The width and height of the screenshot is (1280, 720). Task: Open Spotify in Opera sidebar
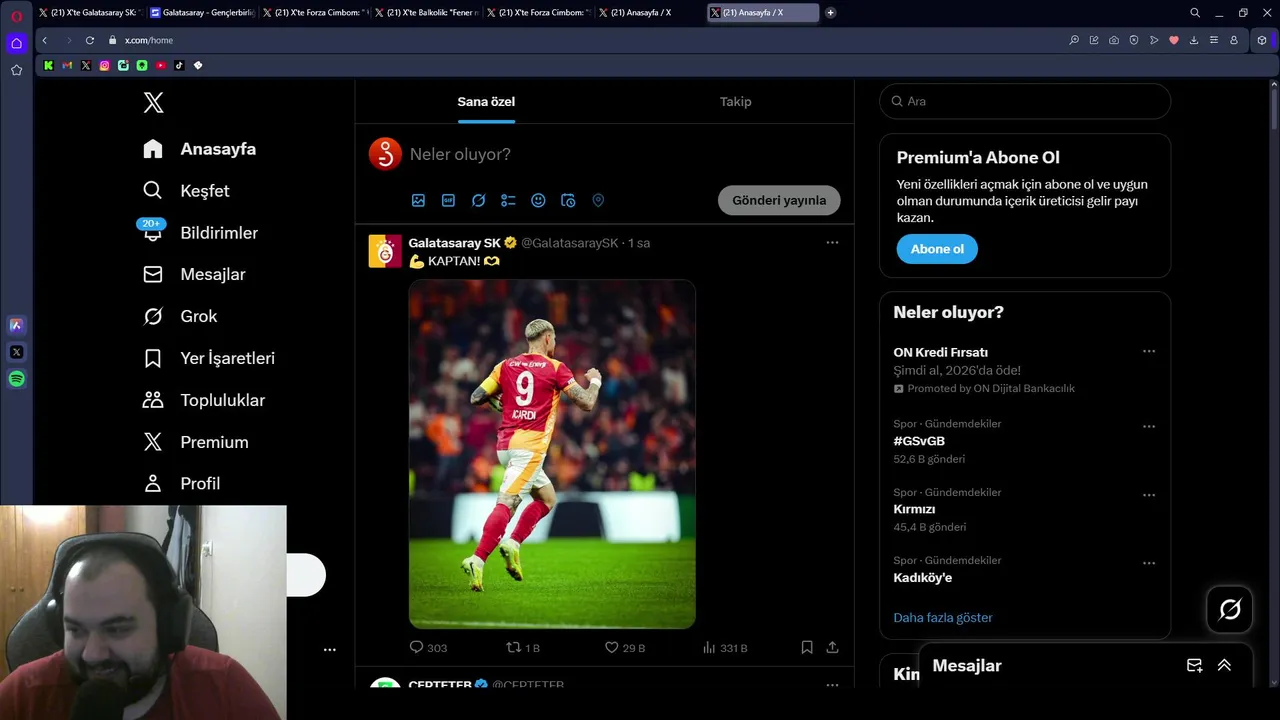pos(16,379)
